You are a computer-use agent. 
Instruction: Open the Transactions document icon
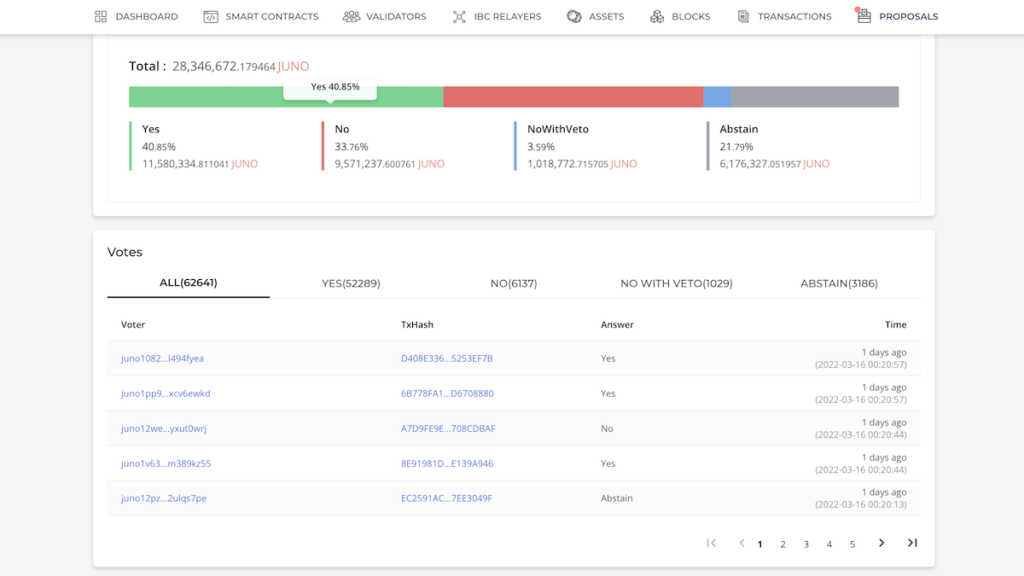[x=743, y=16]
